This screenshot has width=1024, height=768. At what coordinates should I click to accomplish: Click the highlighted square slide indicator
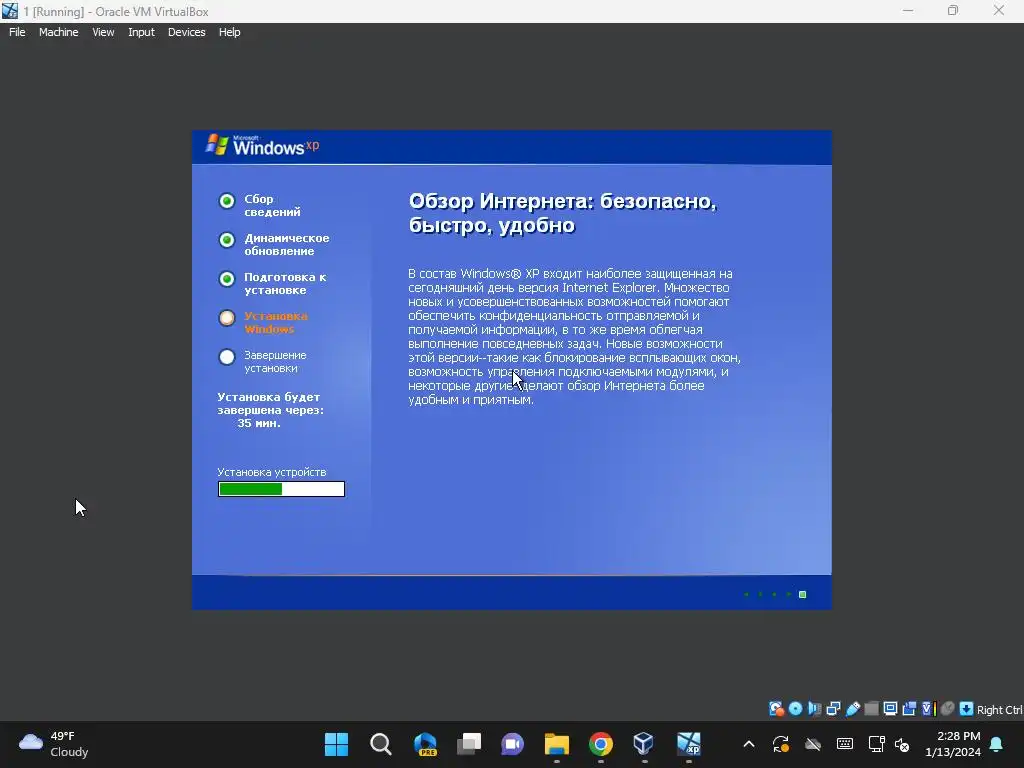click(803, 594)
